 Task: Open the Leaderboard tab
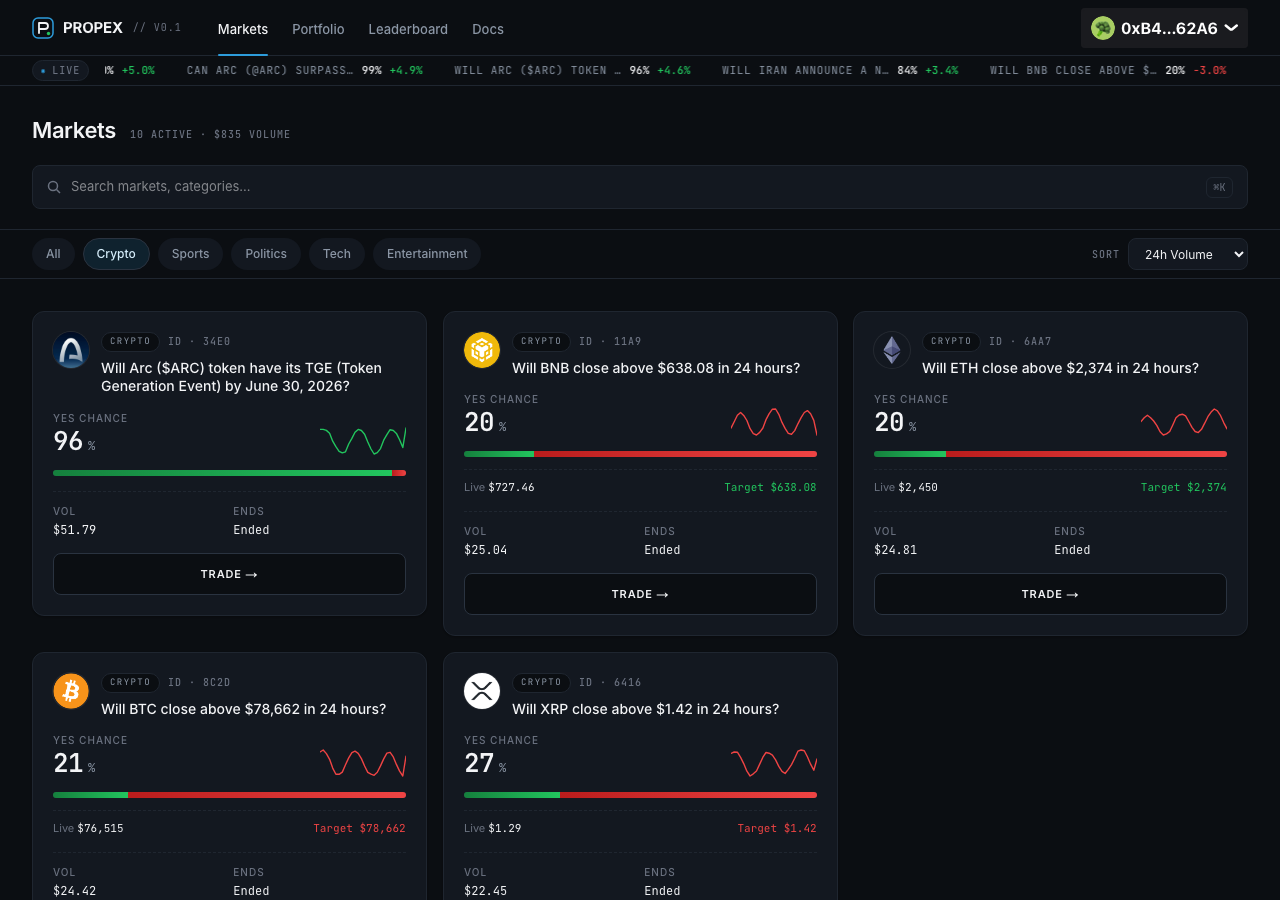point(408,29)
